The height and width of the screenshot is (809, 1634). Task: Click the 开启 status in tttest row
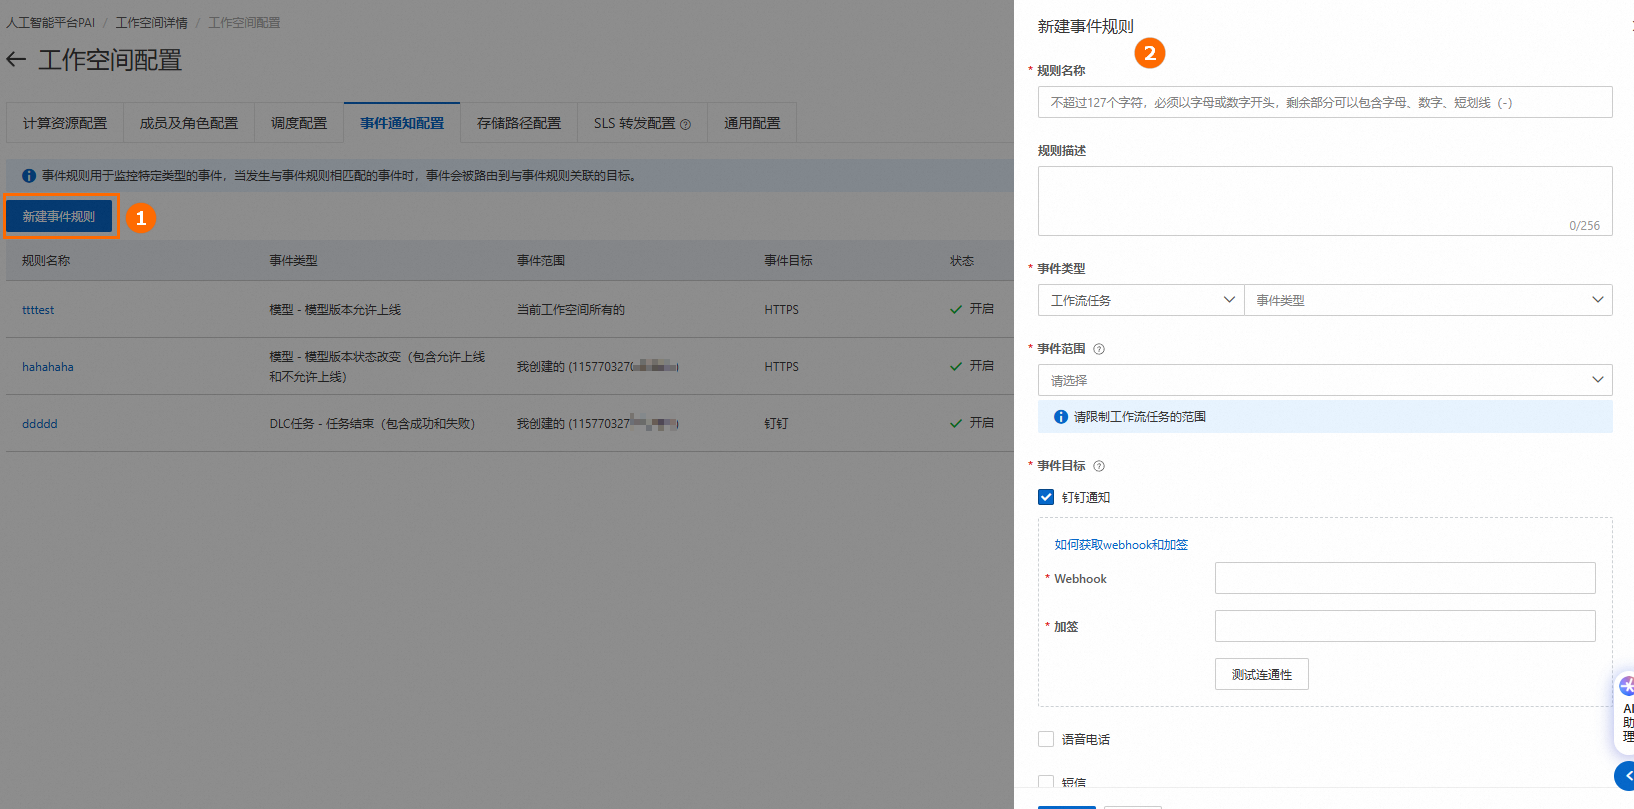tap(972, 309)
